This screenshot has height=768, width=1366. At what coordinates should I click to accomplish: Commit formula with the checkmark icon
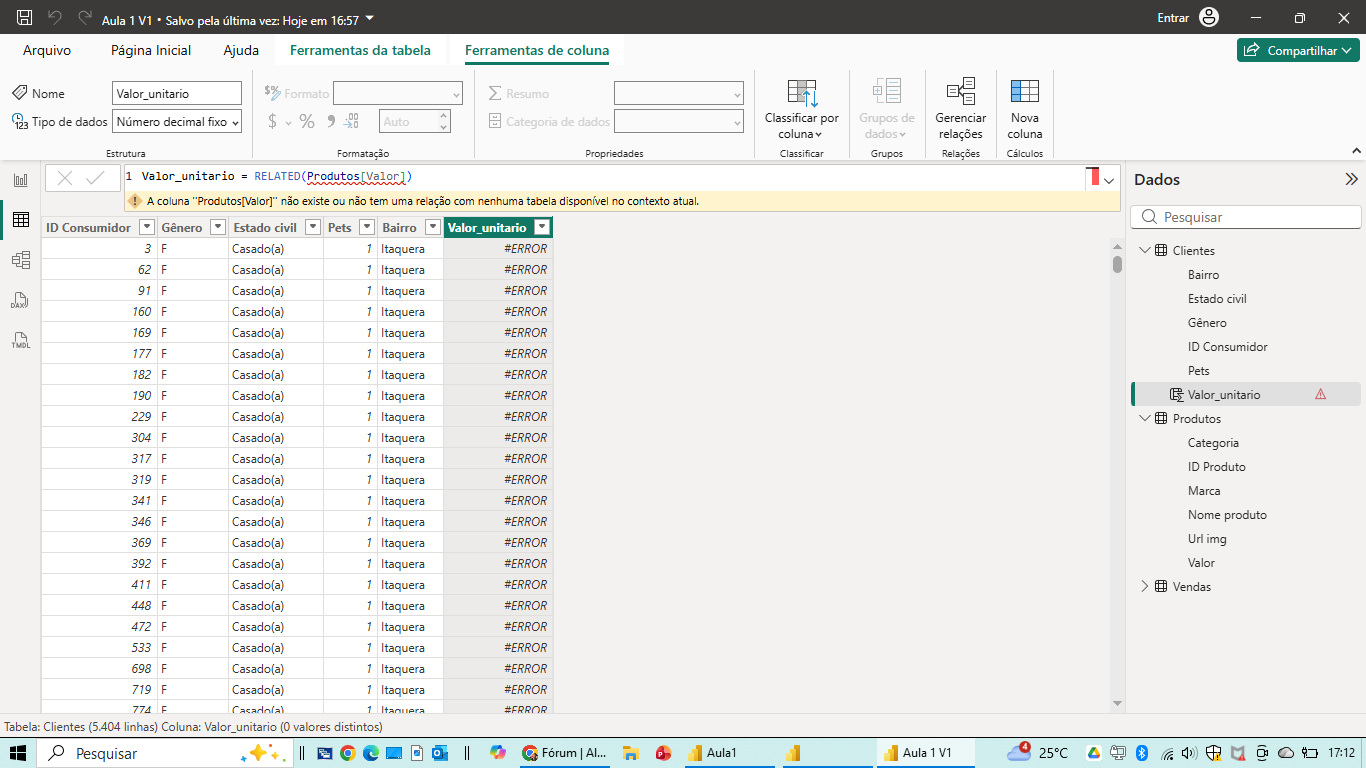coord(96,178)
